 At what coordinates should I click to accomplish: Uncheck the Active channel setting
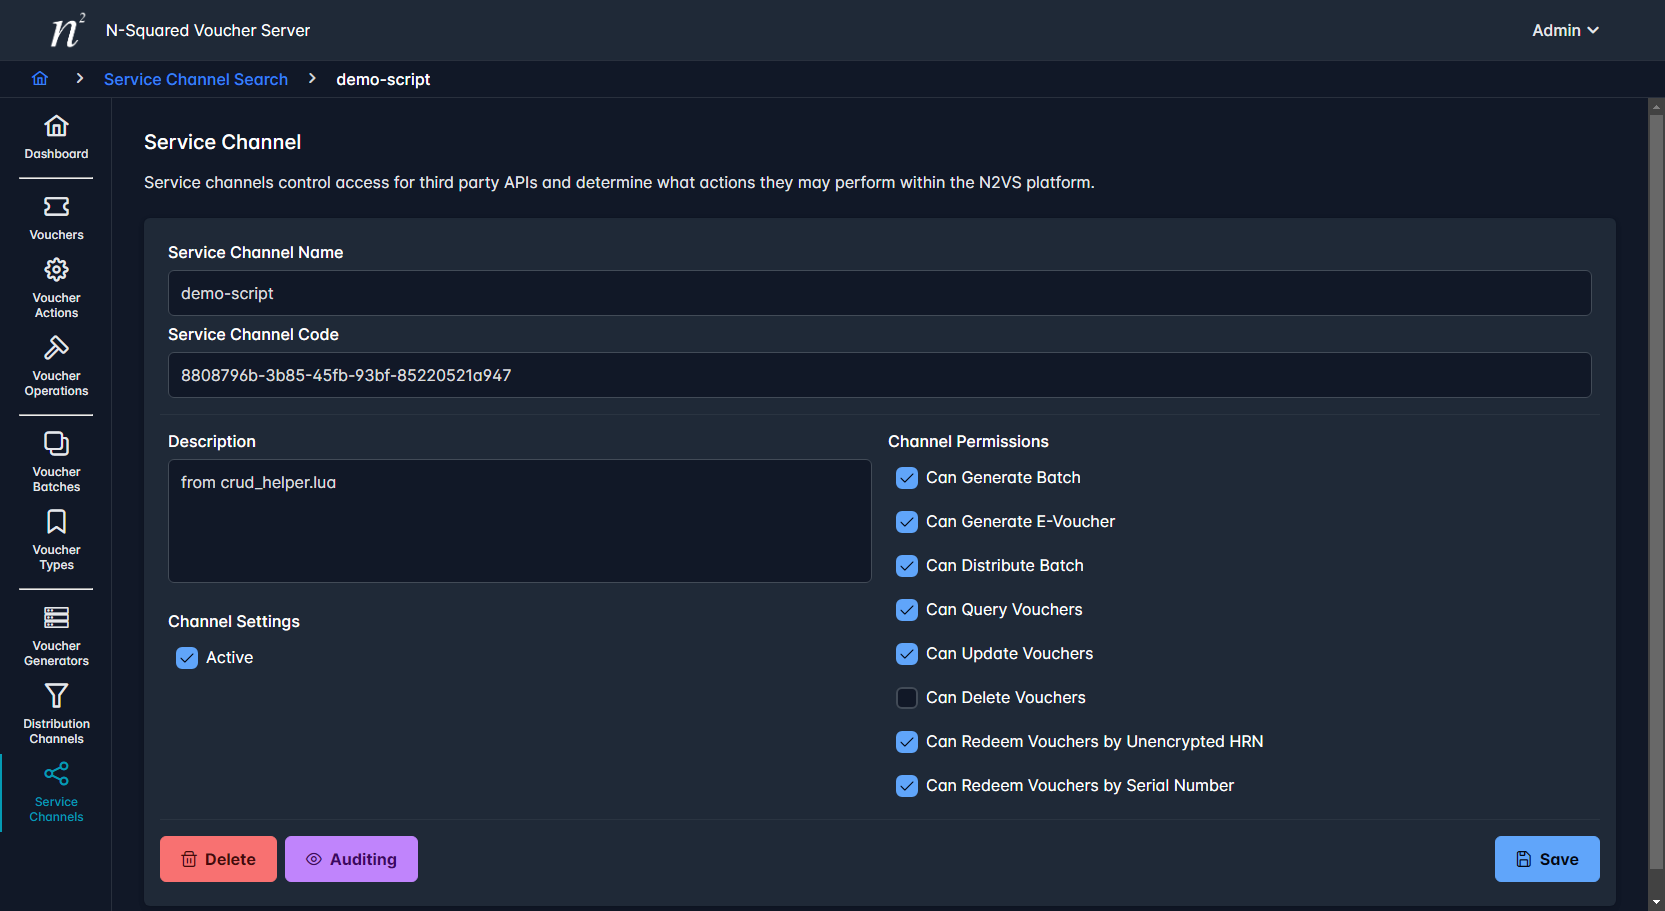[x=187, y=658]
